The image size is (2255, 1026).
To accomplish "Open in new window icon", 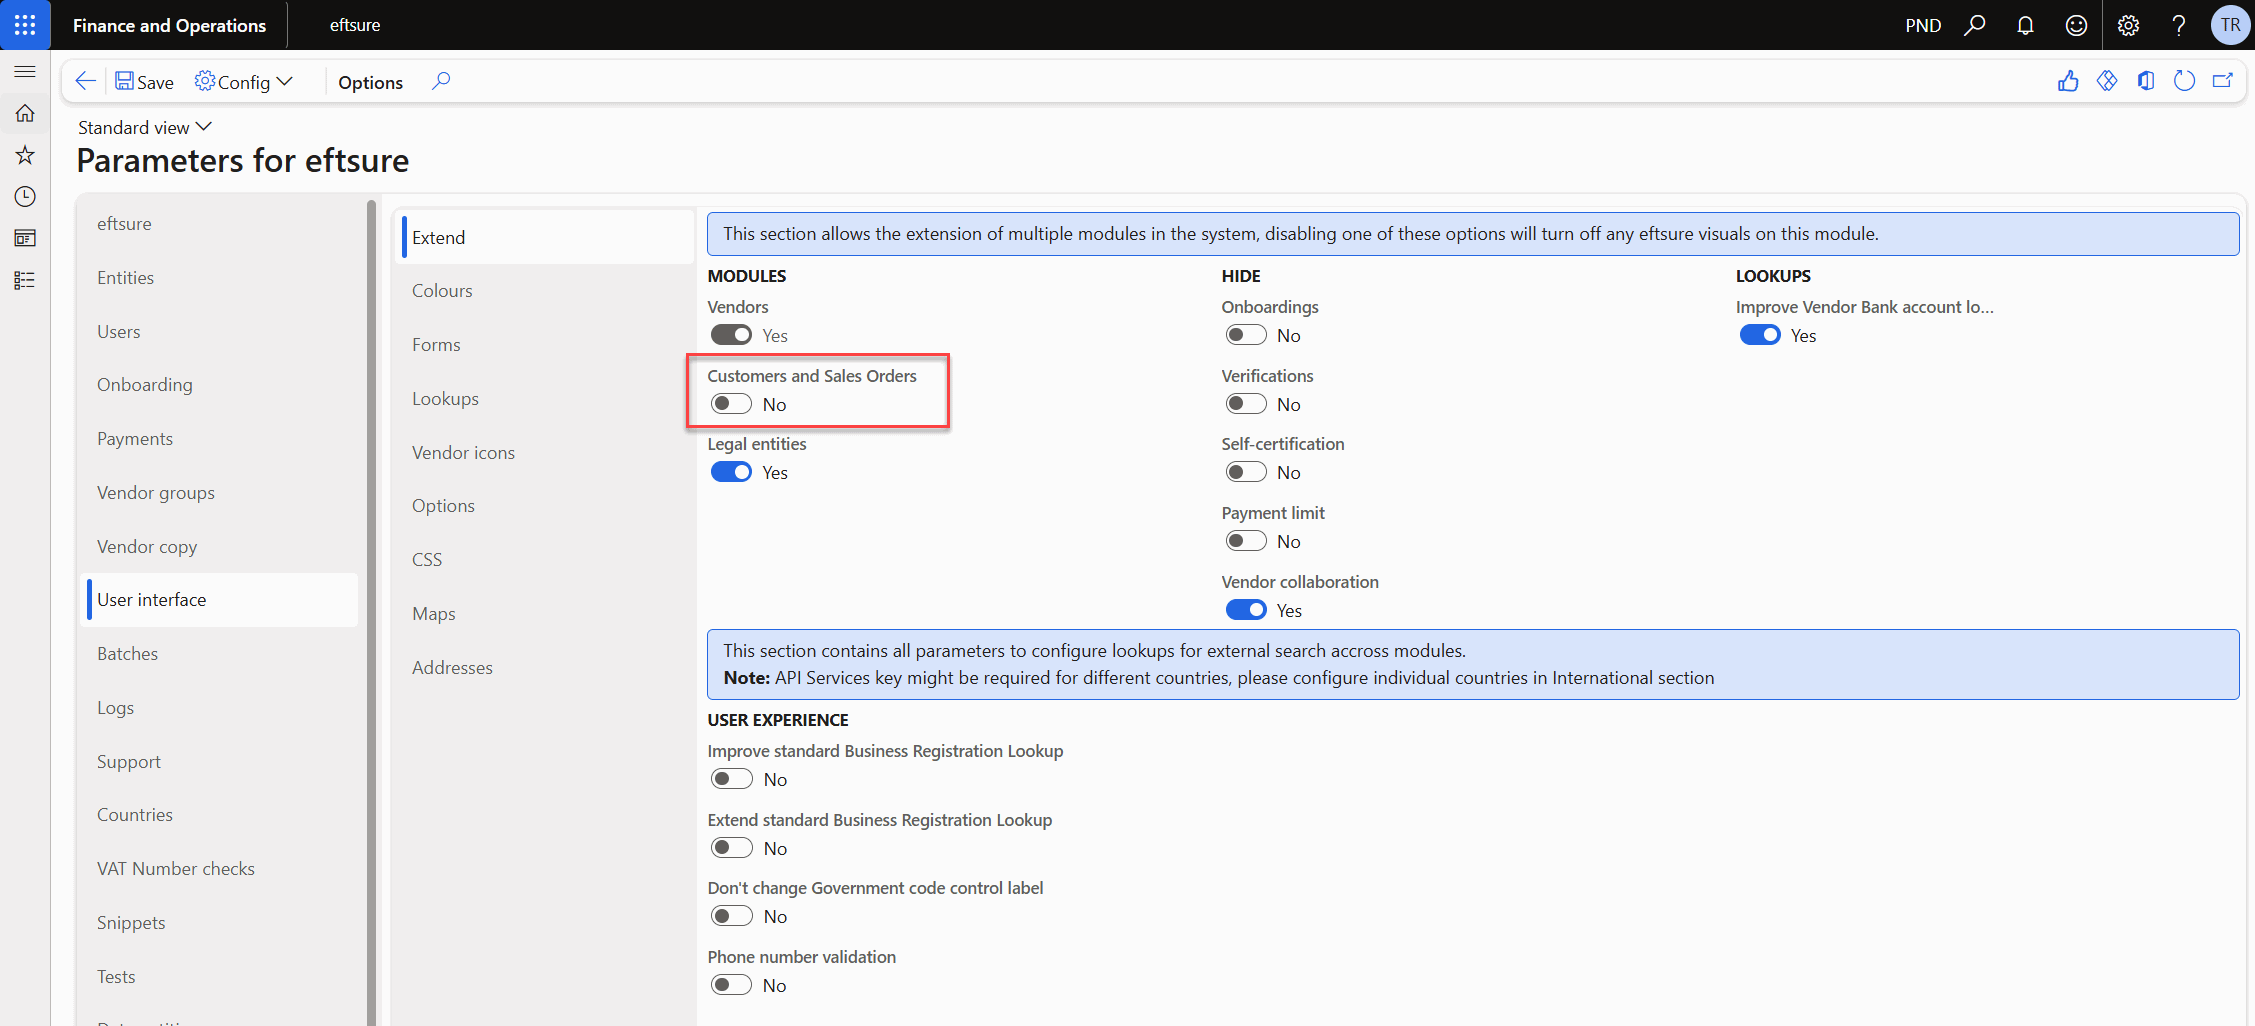I will click(x=2223, y=81).
